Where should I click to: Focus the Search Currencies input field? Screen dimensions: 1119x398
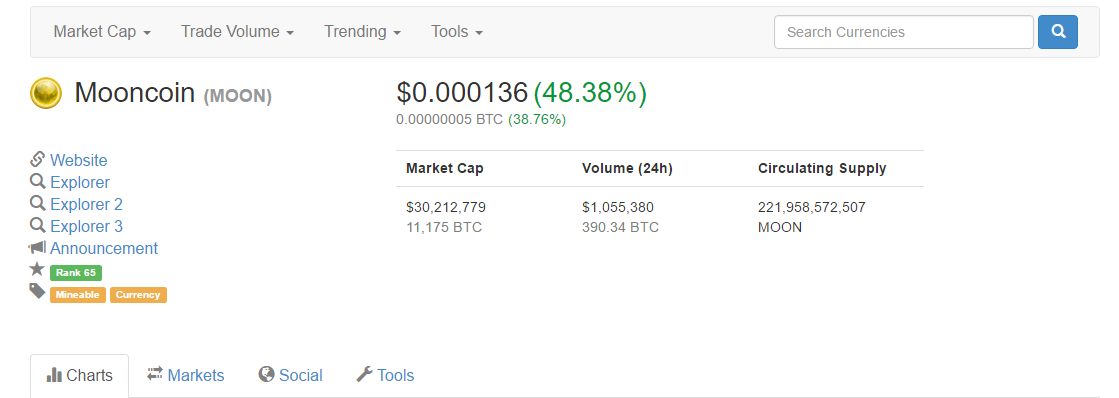903,32
